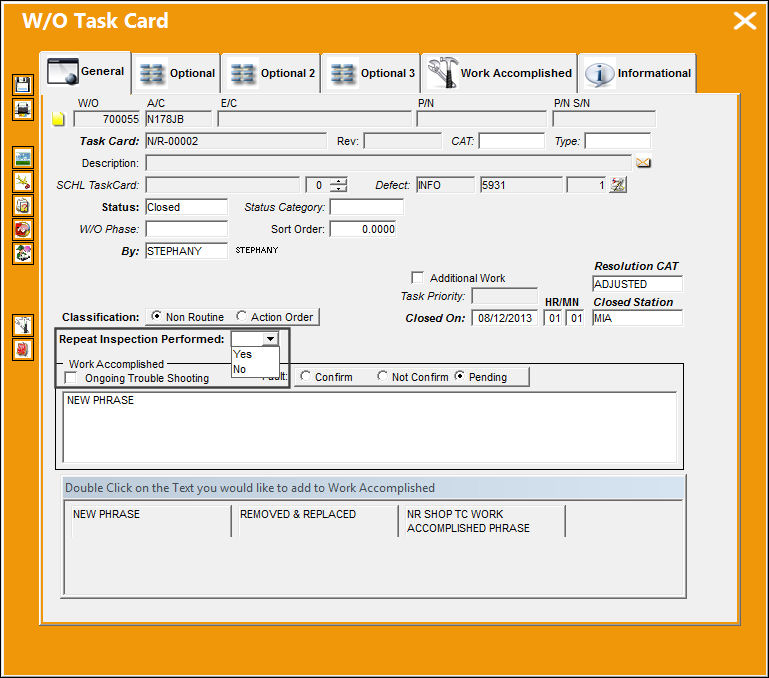Screen dimensions: 769x678
Task: Click the floppy disk save icon
Action: pyautogui.click(x=23, y=85)
